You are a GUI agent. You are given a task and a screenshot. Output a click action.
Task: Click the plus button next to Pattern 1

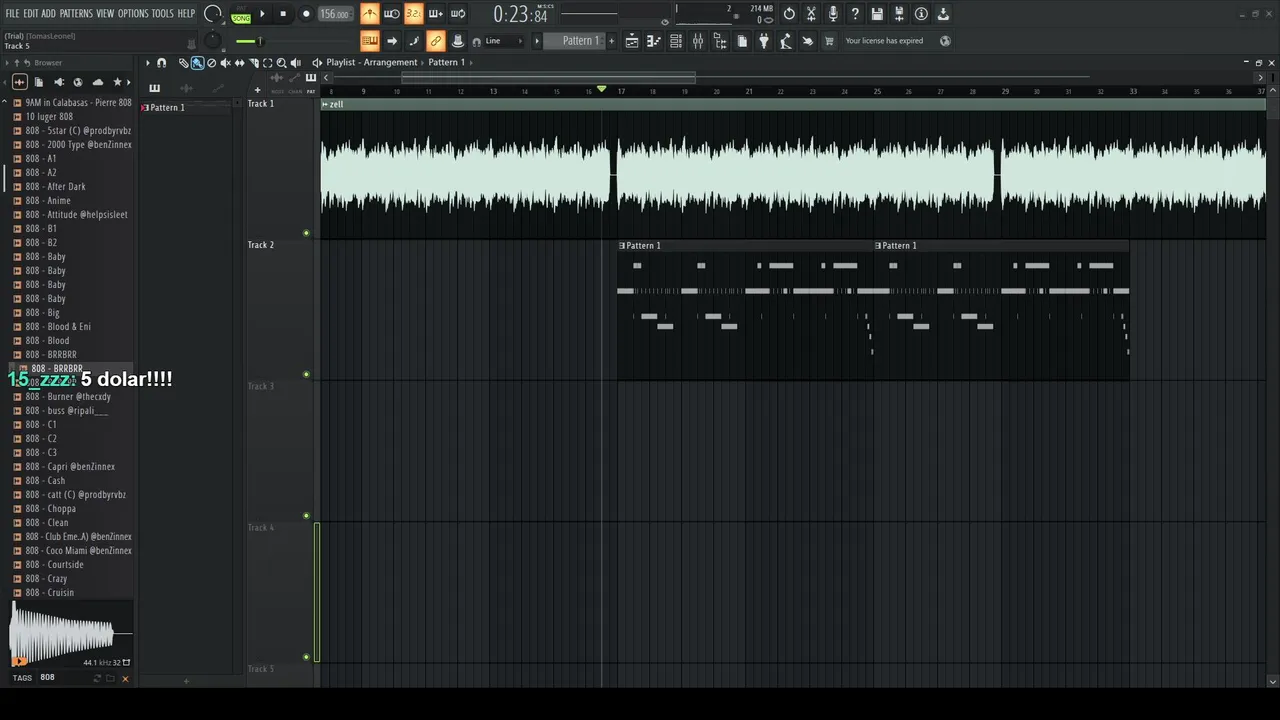tap(611, 41)
